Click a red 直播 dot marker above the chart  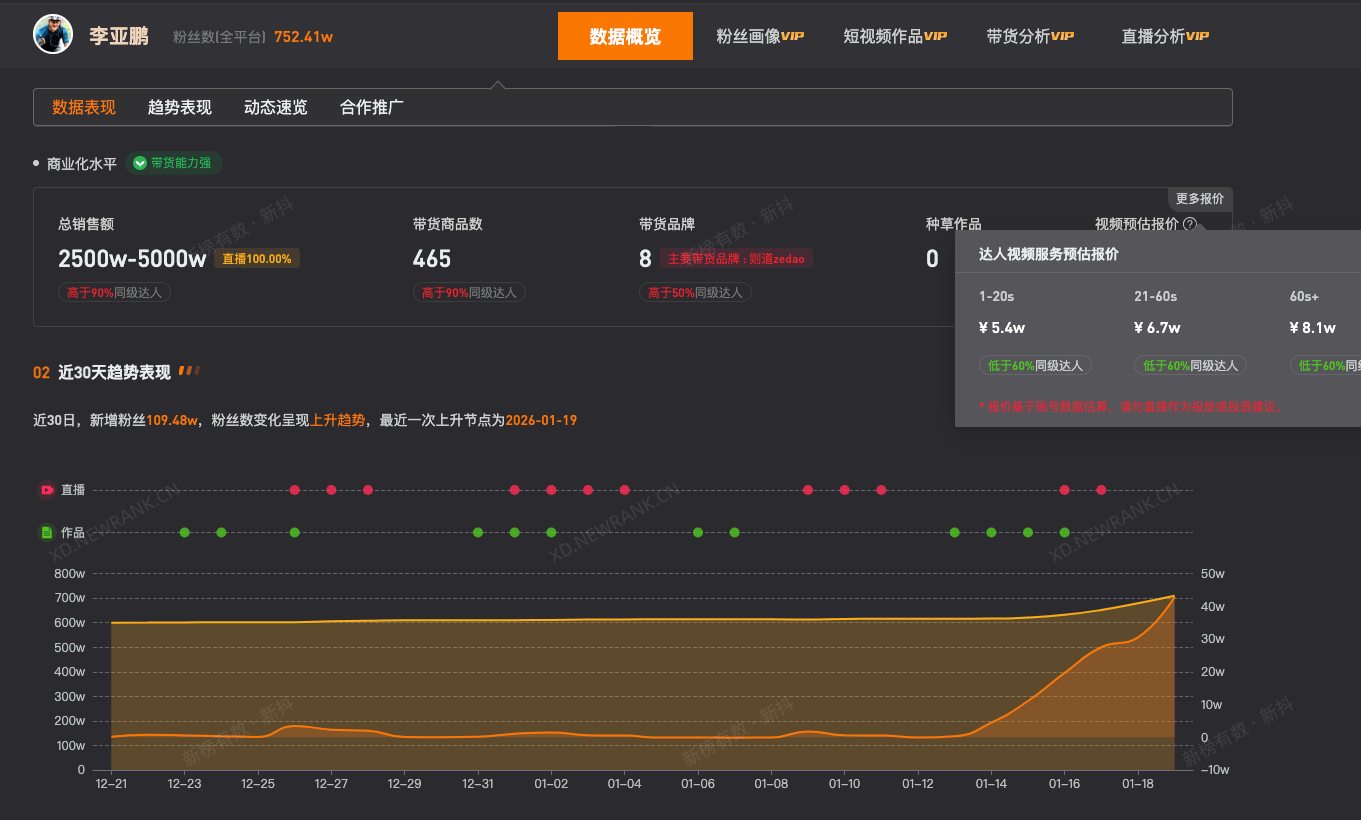point(295,490)
